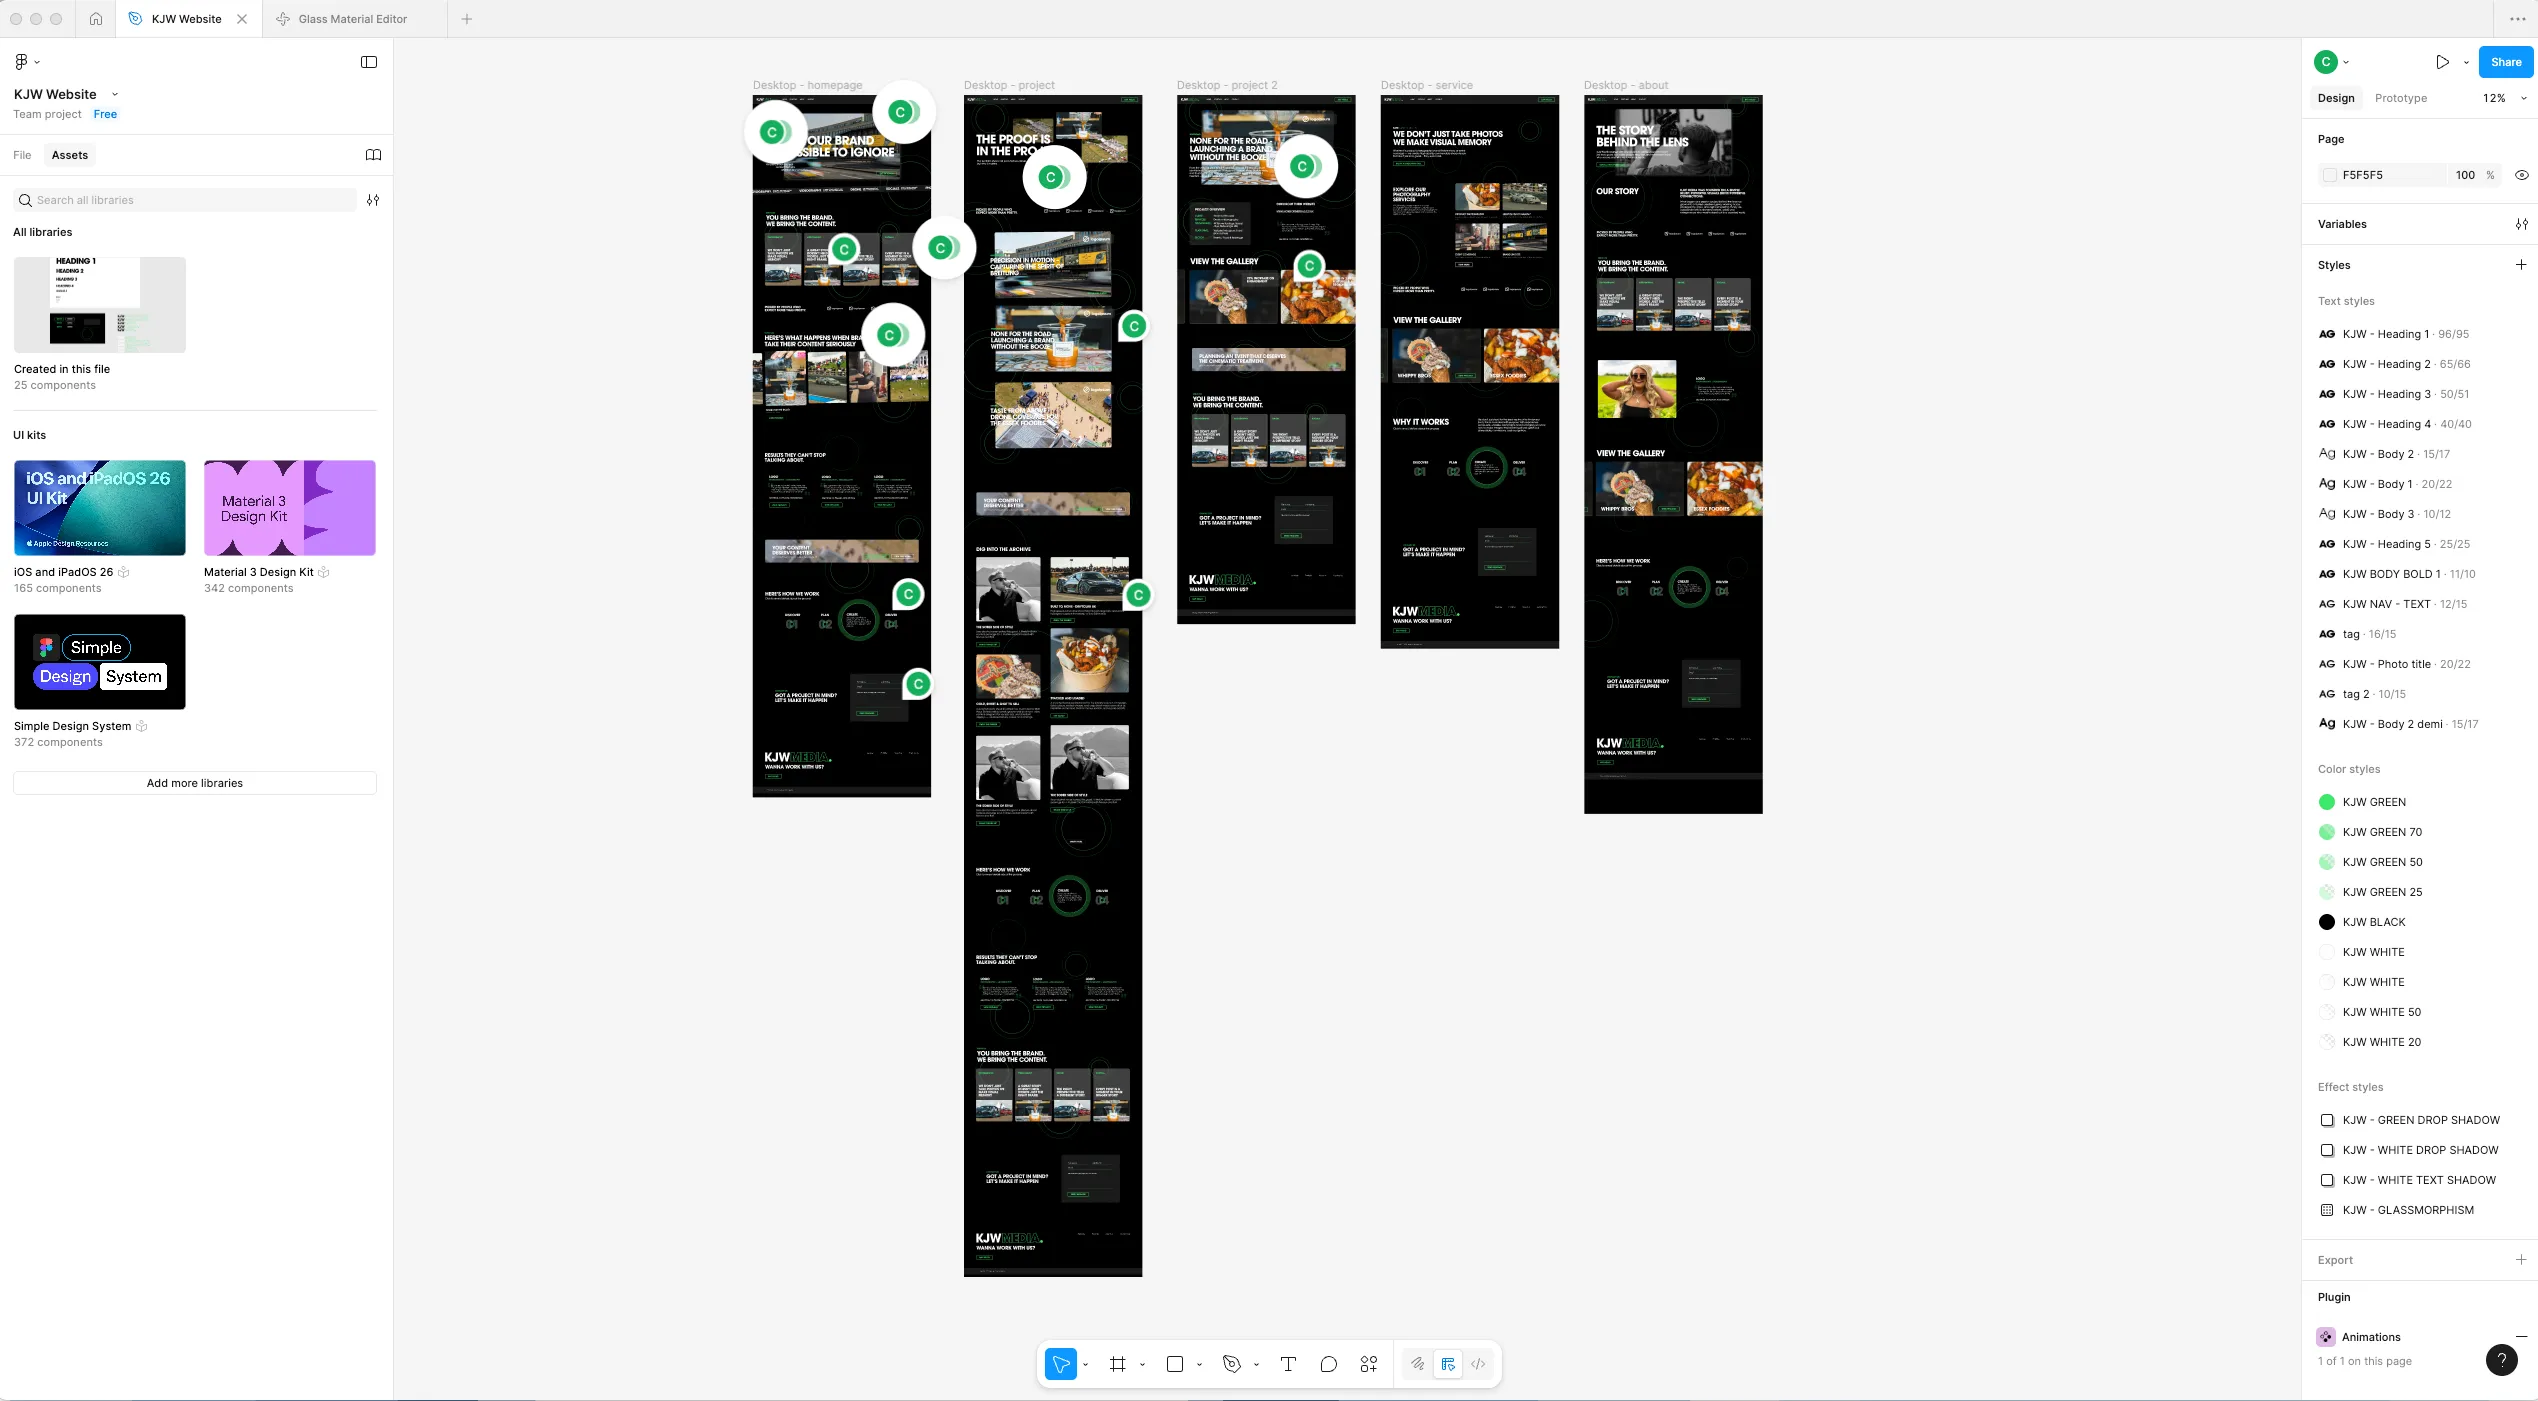The height and width of the screenshot is (1401, 2538).
Task: Select the Frame tool in bottom toolbar
Action: tap(1118, 1364)
